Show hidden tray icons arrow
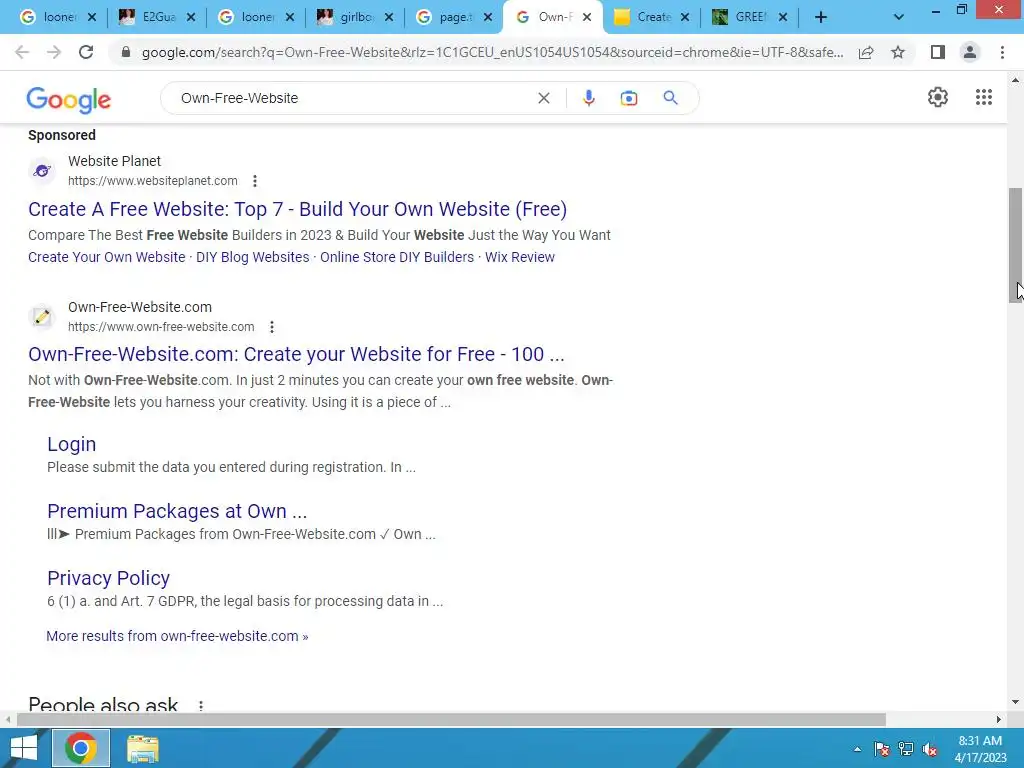 click(857, 749)
